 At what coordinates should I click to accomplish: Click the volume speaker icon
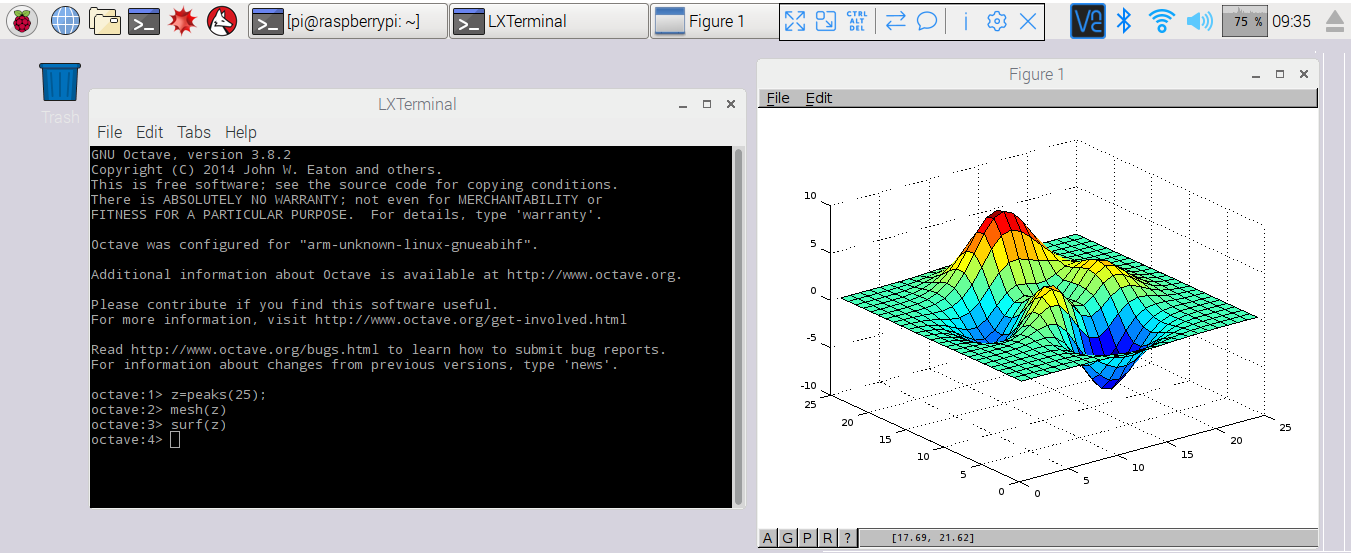(1197, 21)
